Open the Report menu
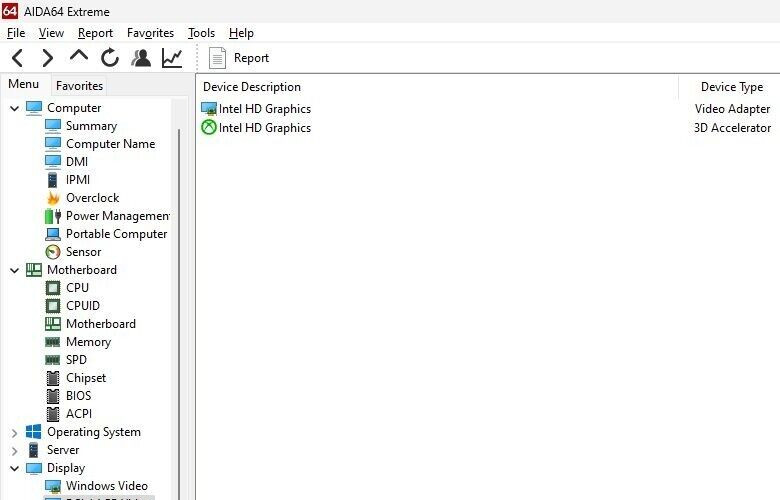The height and width of the screenshot is (500, 780). 96,33
